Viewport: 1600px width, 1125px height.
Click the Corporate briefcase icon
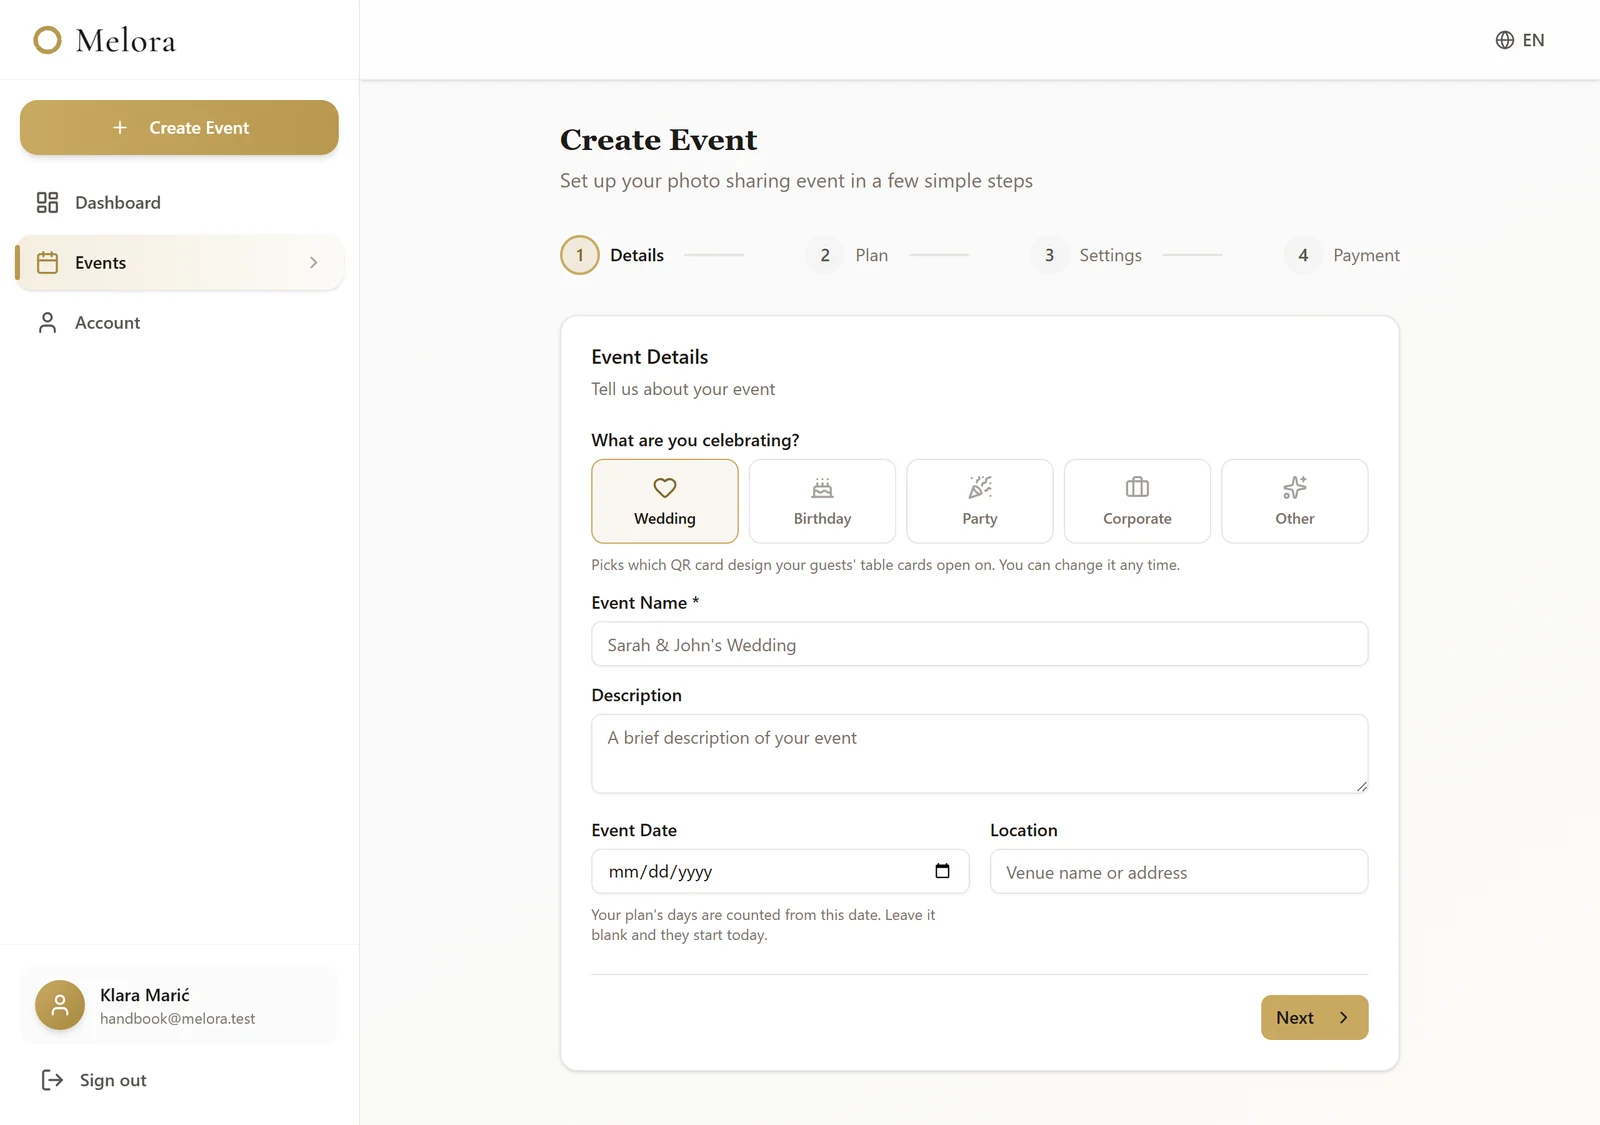pyautogui.click(x=1137, y=488)
